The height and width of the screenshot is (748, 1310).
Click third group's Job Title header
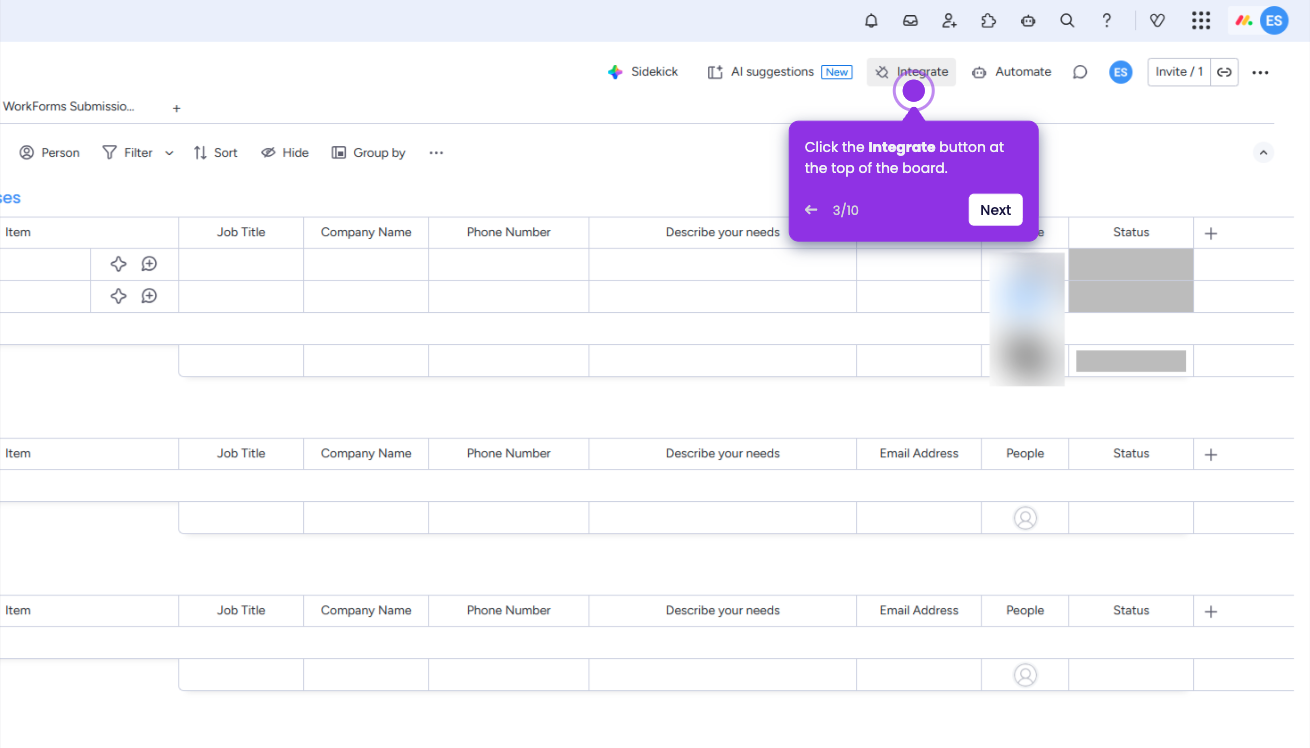coord(241,610)
